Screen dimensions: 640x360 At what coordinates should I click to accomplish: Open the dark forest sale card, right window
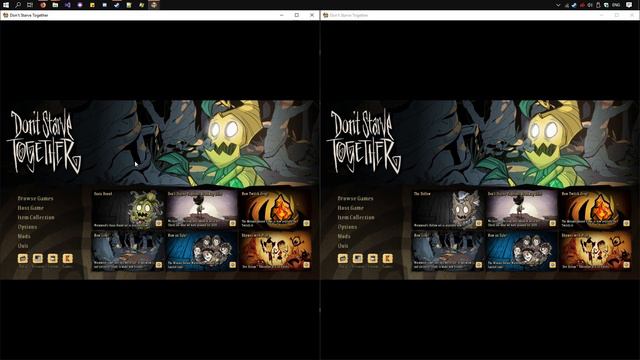click(448, 251)
